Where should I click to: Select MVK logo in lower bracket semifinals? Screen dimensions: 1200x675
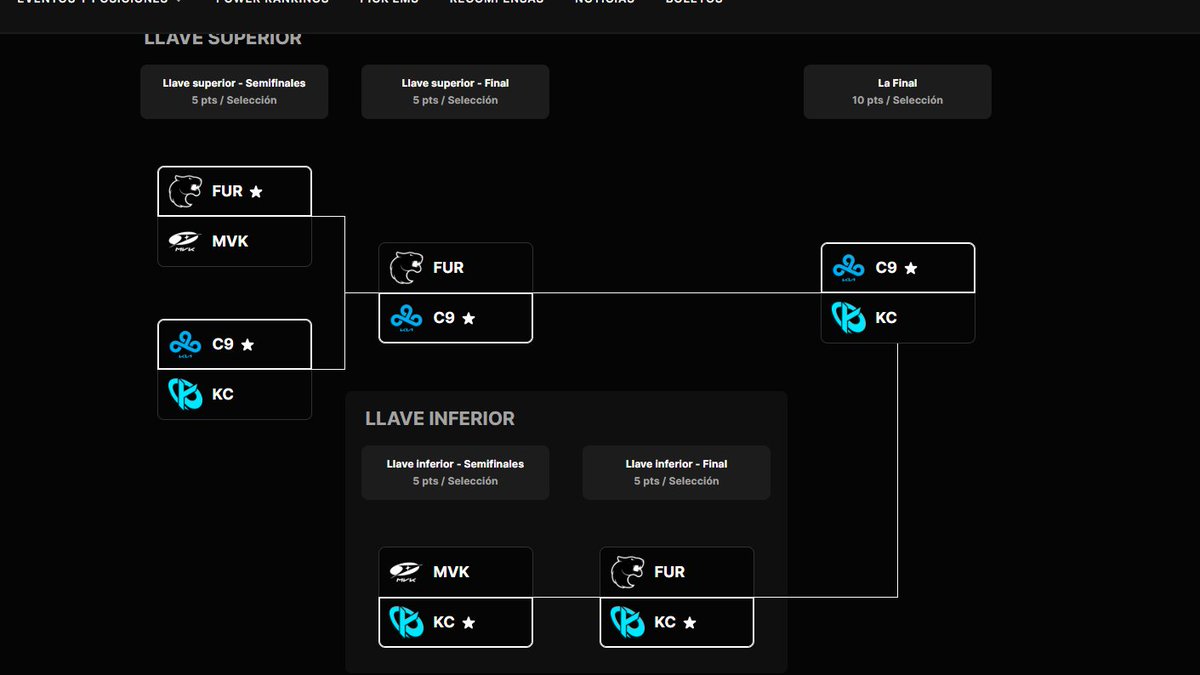point(406,572)
